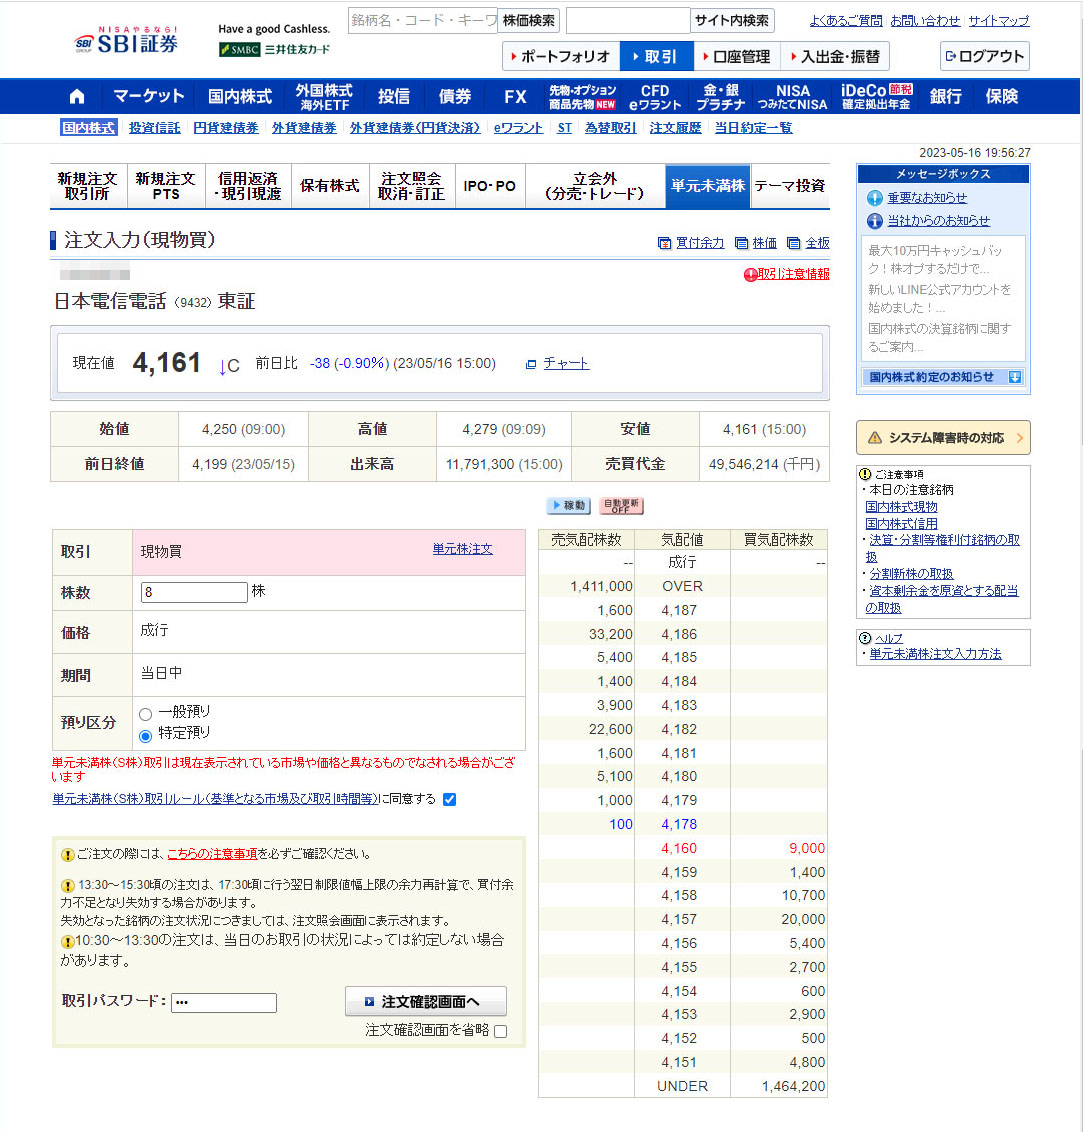Open 重要なお知らせ in message box
The width and height of the screenshot is (1083, 1132).
click(x=926, y=198)
